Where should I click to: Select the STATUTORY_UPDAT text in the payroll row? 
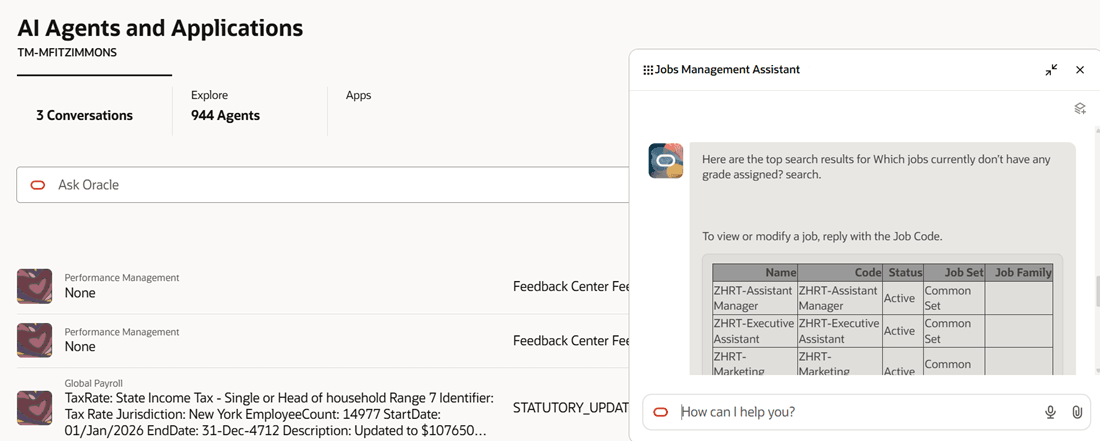(x=570, y=408)
